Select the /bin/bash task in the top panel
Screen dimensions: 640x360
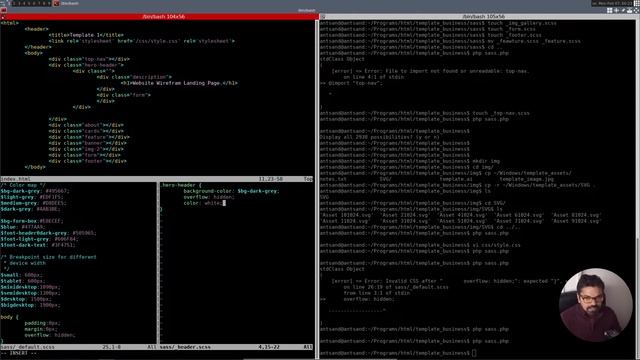(67, 3)
